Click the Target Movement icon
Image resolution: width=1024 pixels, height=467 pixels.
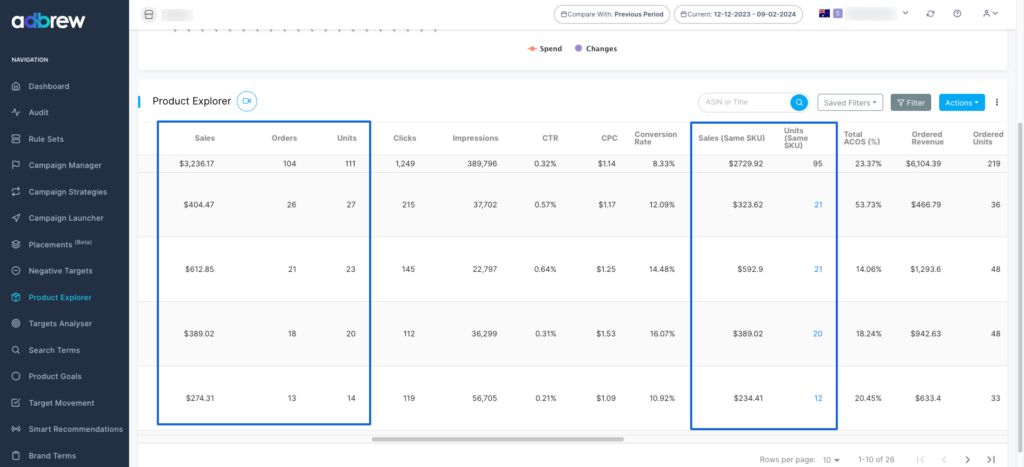pos(16,403)
